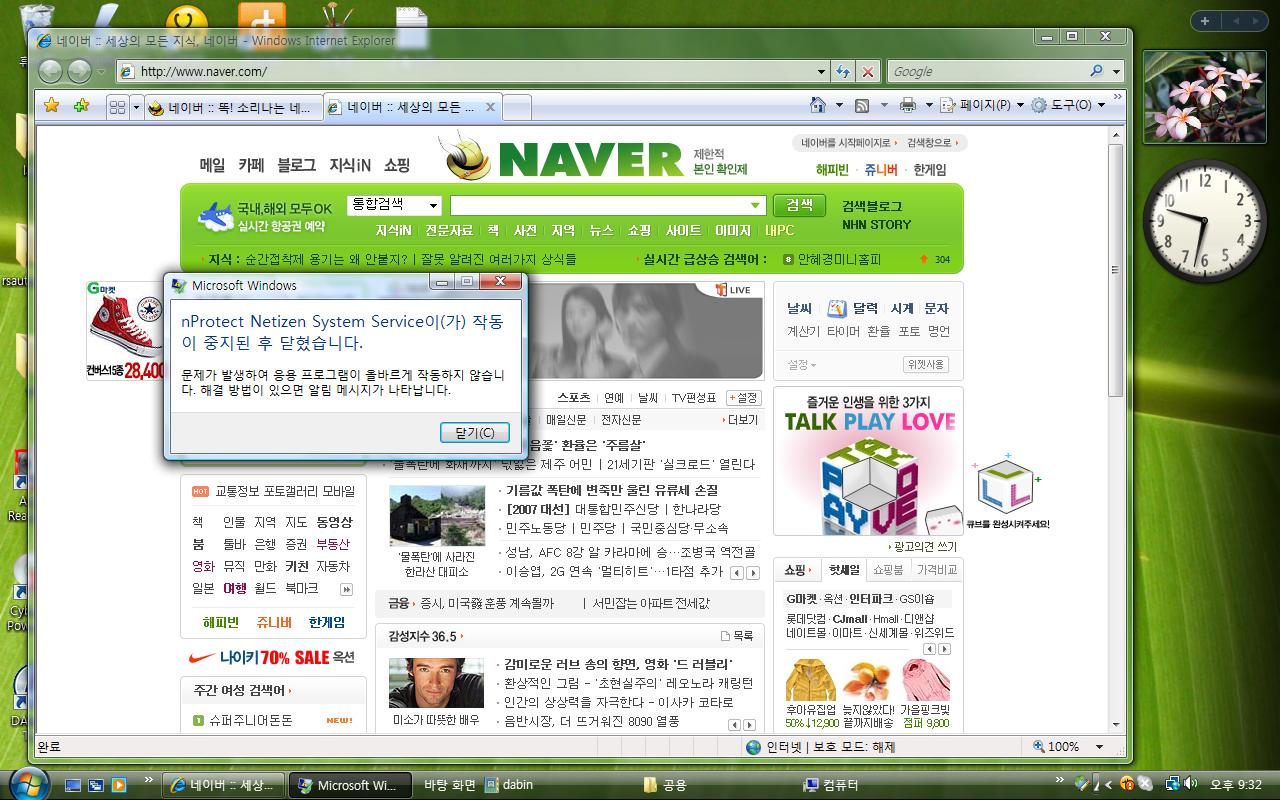1280x800 pixels.
Task: Click the Print icon in IE toolbar
Action: pos(908,105)
